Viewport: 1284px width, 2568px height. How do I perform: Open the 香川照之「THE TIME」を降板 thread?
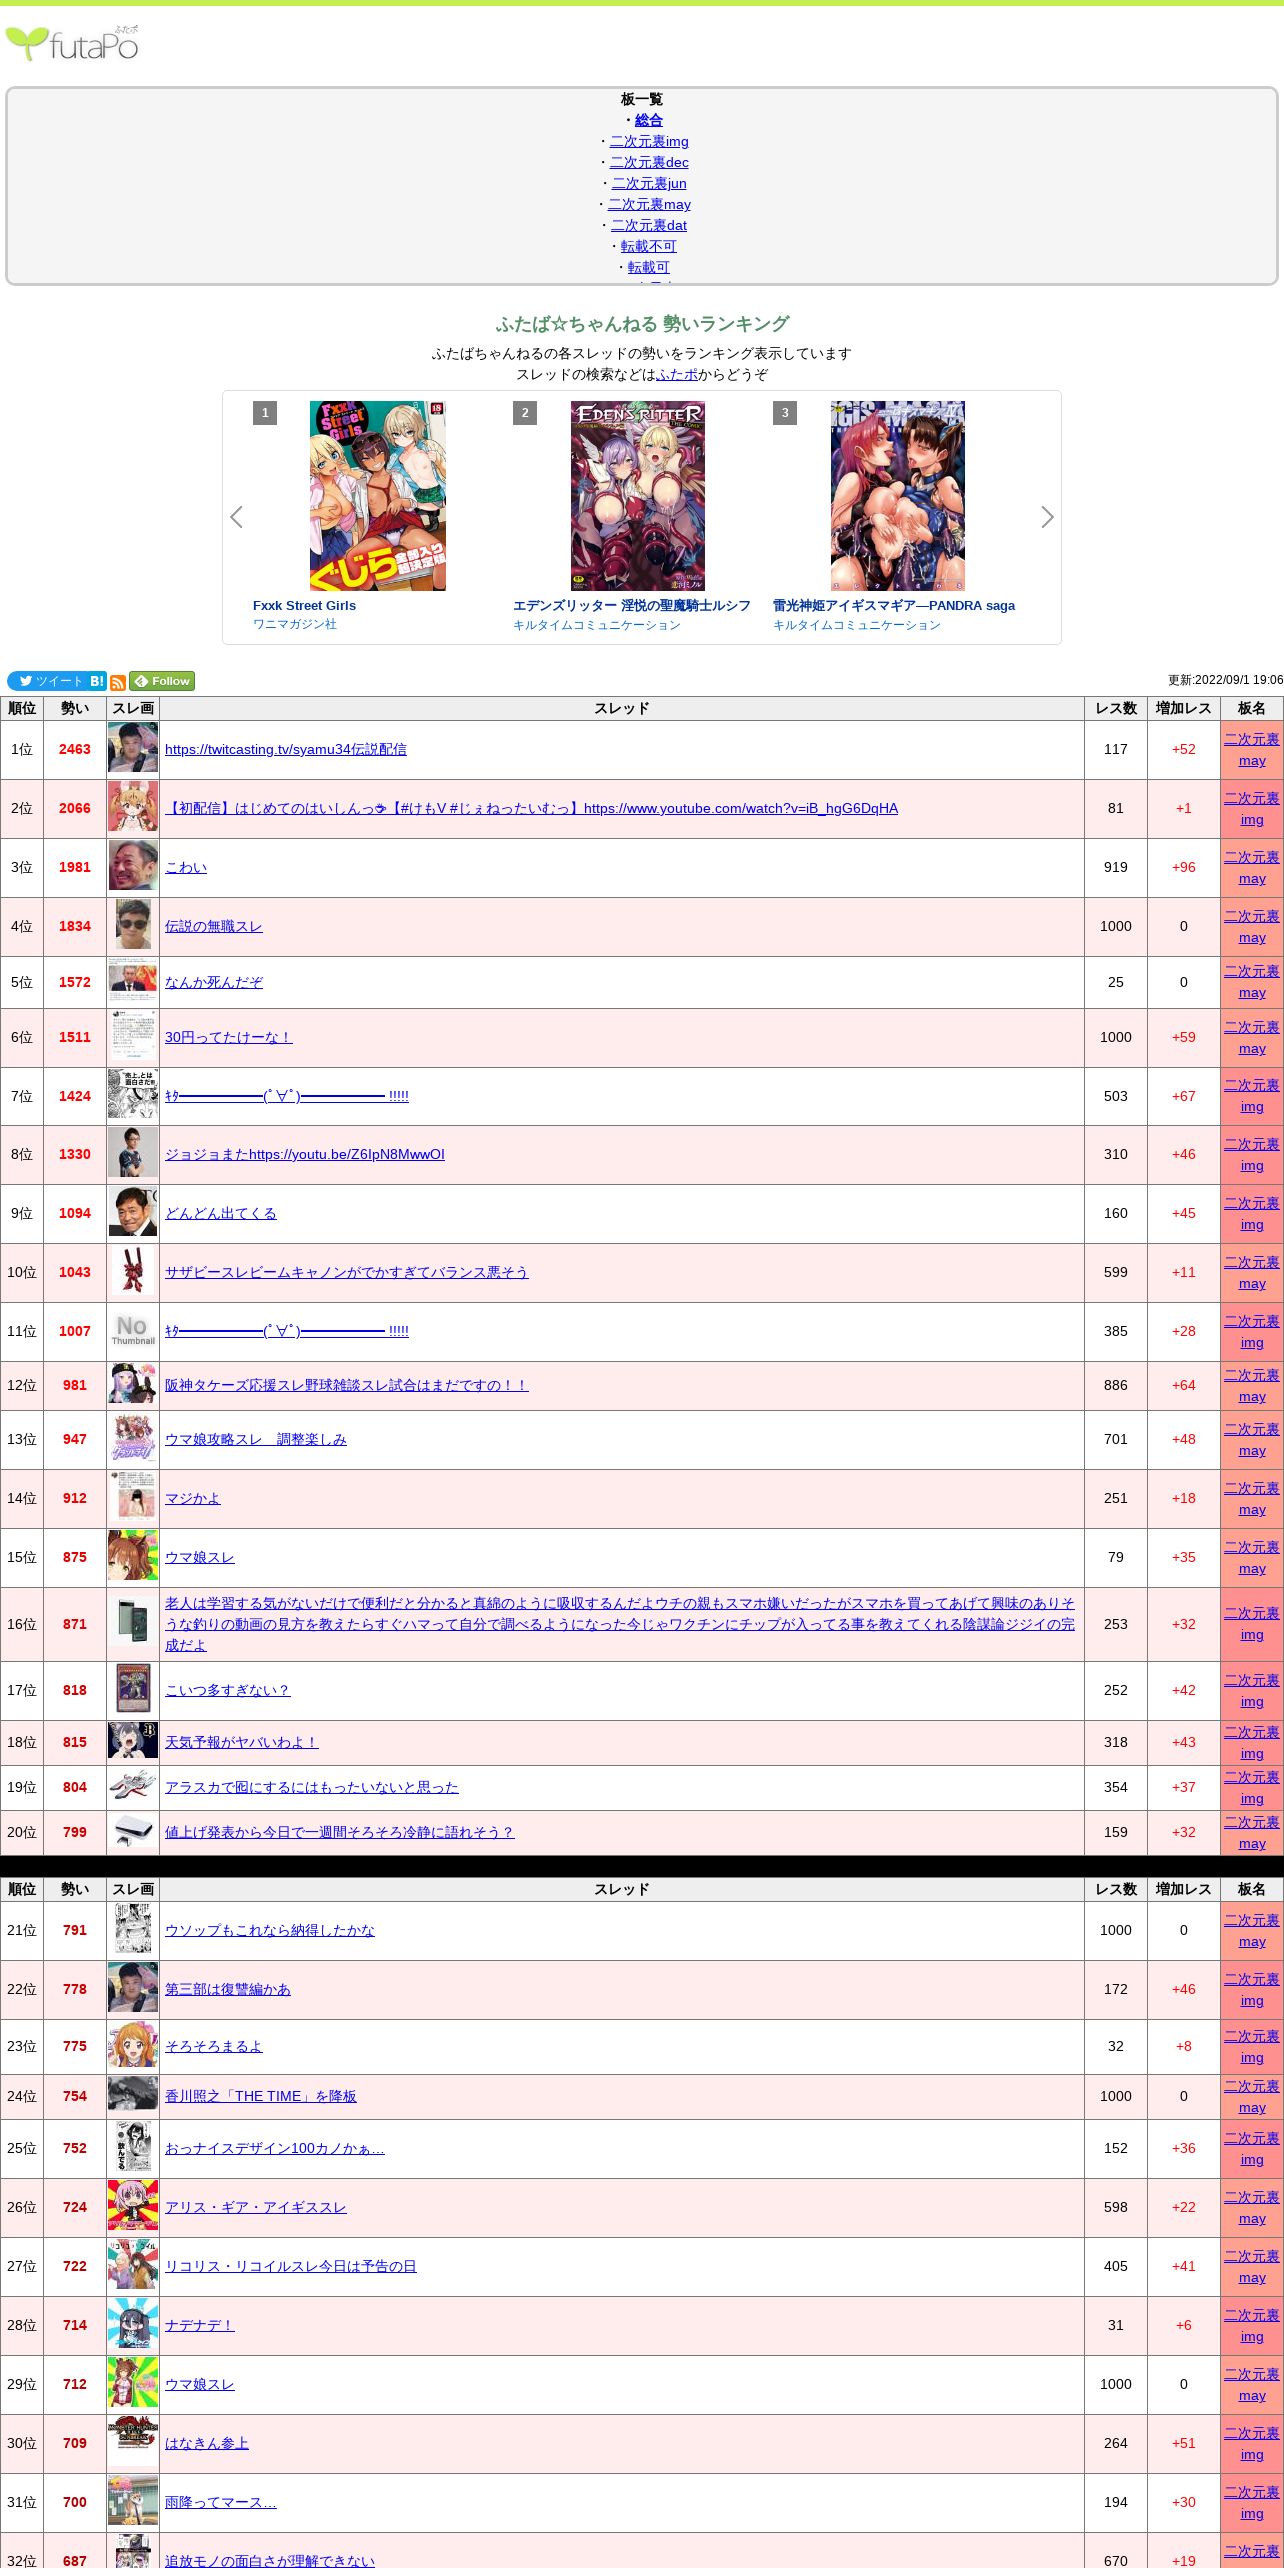point(261,2096)
